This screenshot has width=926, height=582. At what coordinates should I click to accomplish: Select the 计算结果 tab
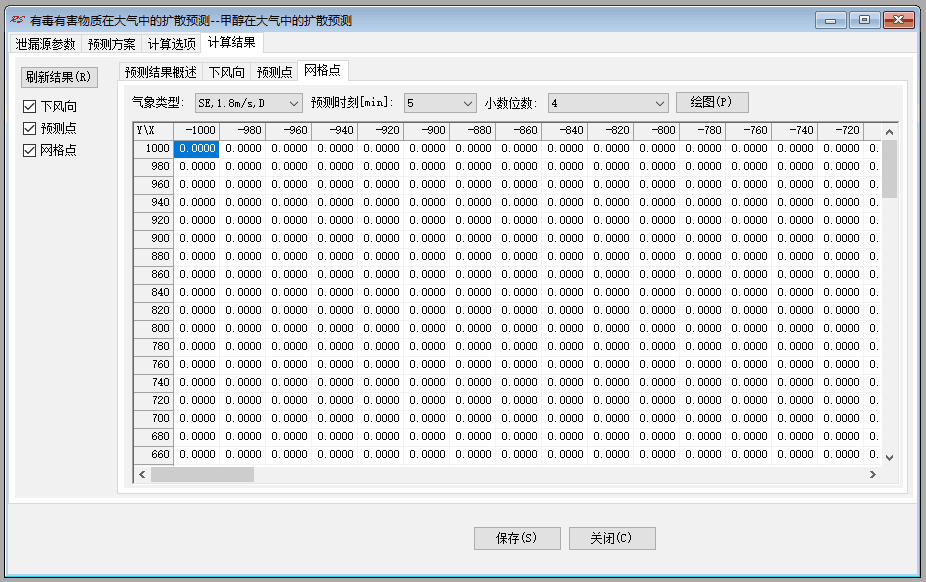click(232, 42)
